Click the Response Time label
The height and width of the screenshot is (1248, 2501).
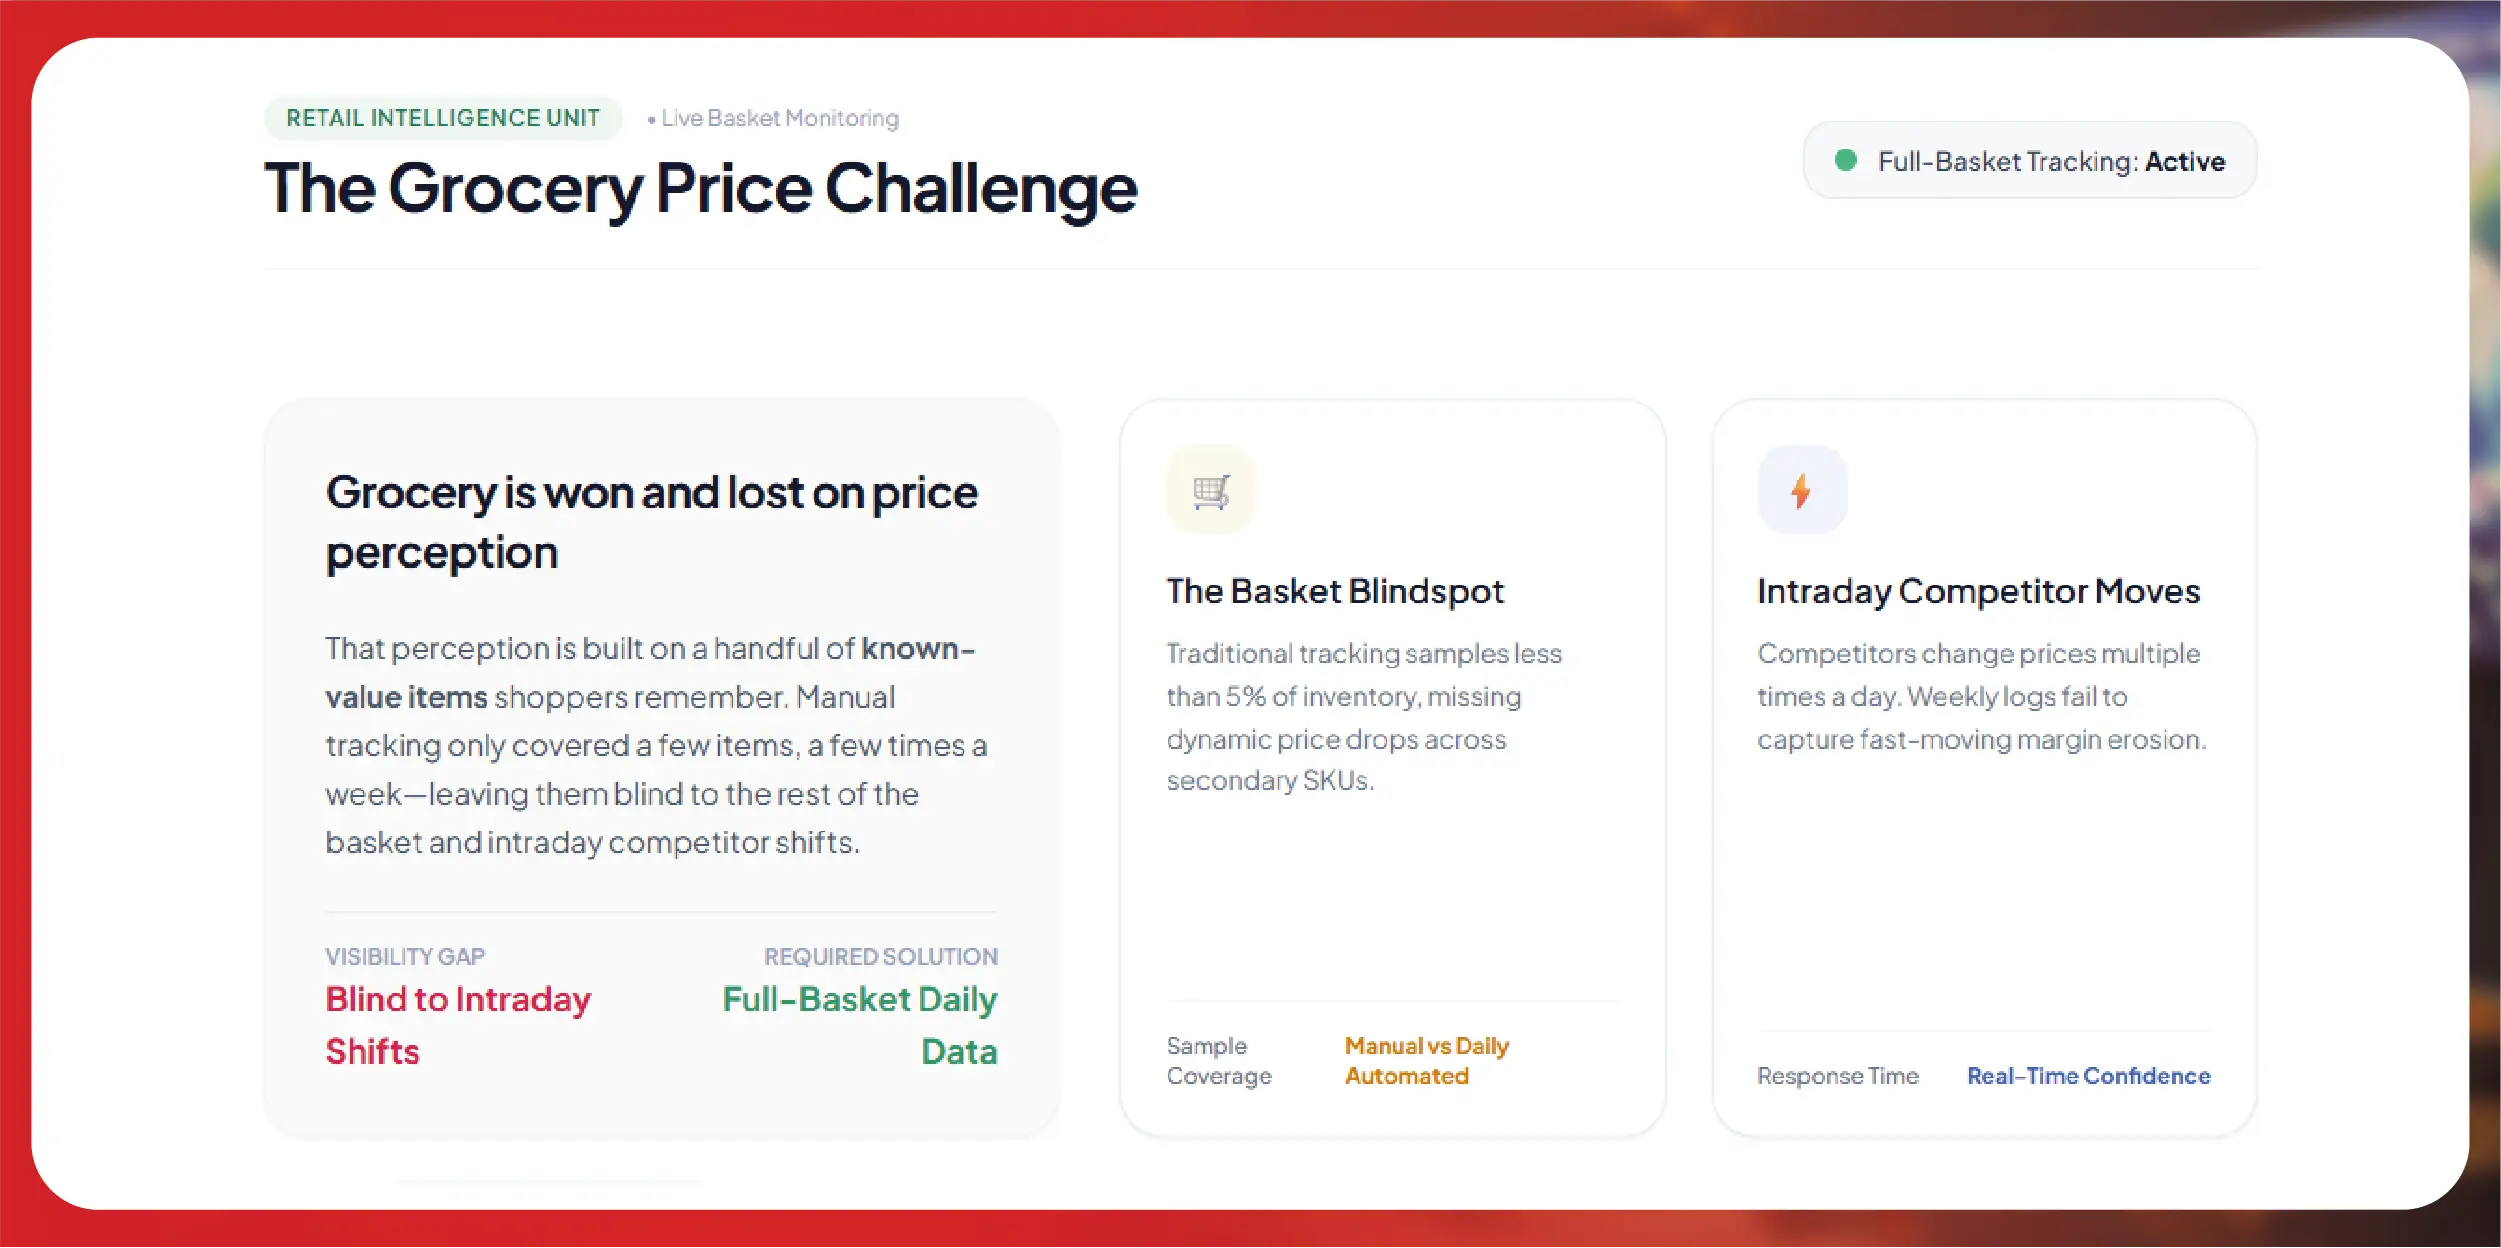tap(1838, 1076)
